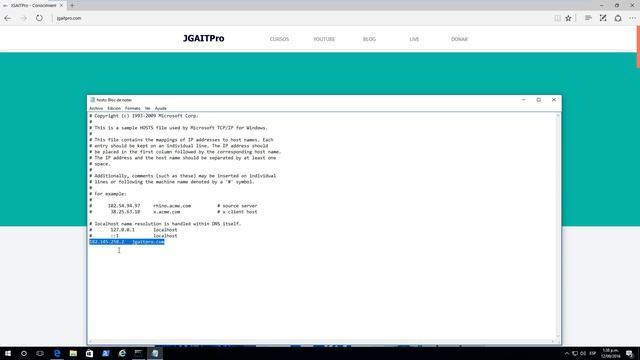Image resolution: width=640 pixels, height=360 pixels.
Task: Open the Action Center notifications
Action: click(629, 353)
